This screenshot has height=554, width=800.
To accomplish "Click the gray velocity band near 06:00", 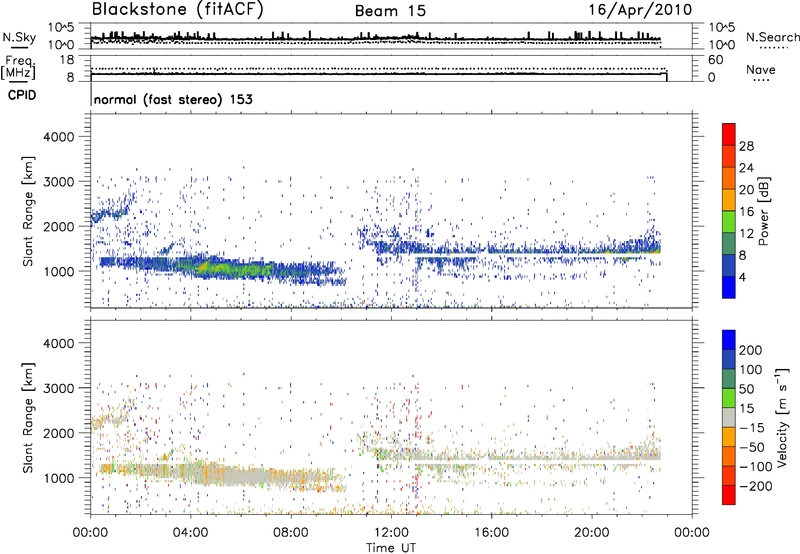I will pos(240,477).
